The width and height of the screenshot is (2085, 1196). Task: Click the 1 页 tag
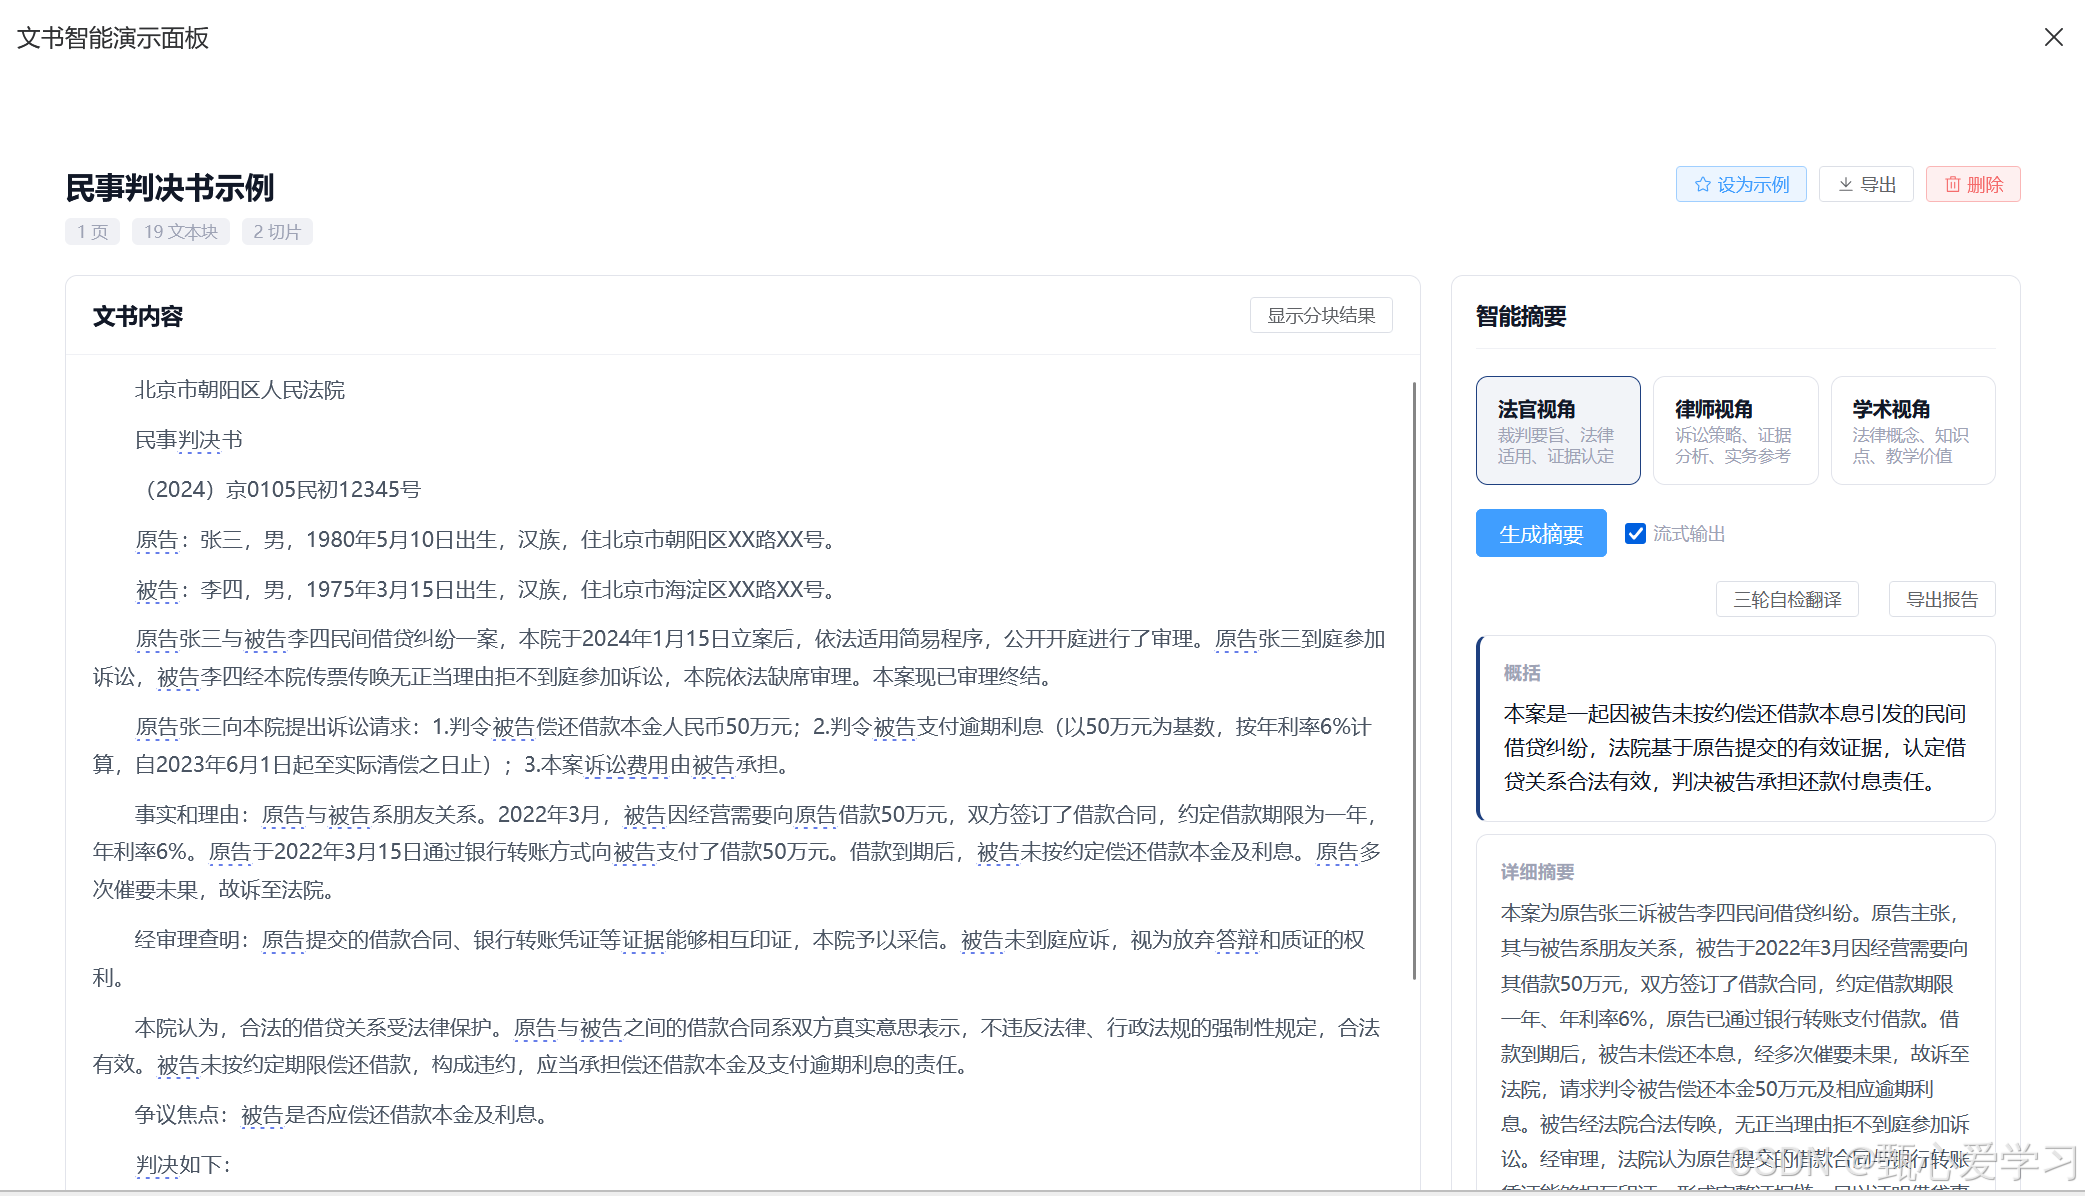[x=92, y=232]
